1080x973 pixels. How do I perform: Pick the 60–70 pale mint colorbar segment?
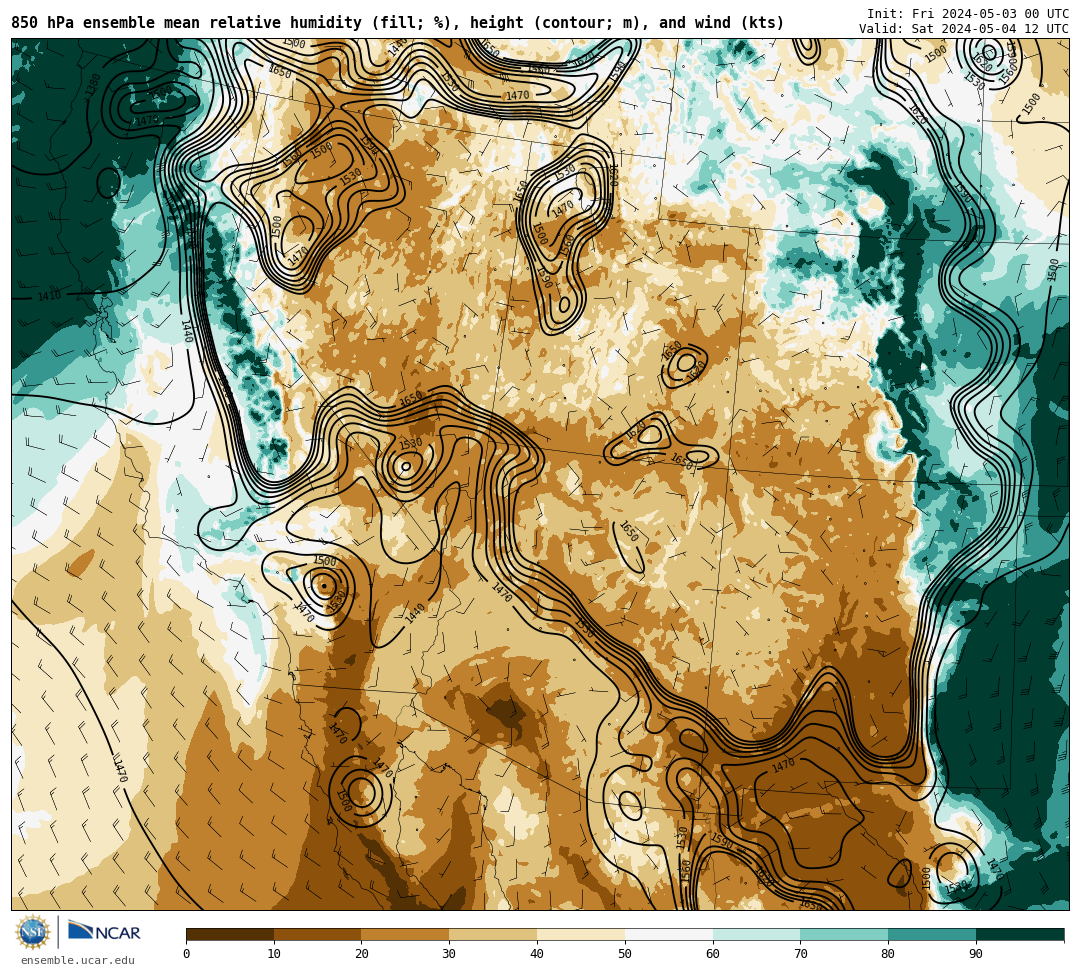pos(756,934)
